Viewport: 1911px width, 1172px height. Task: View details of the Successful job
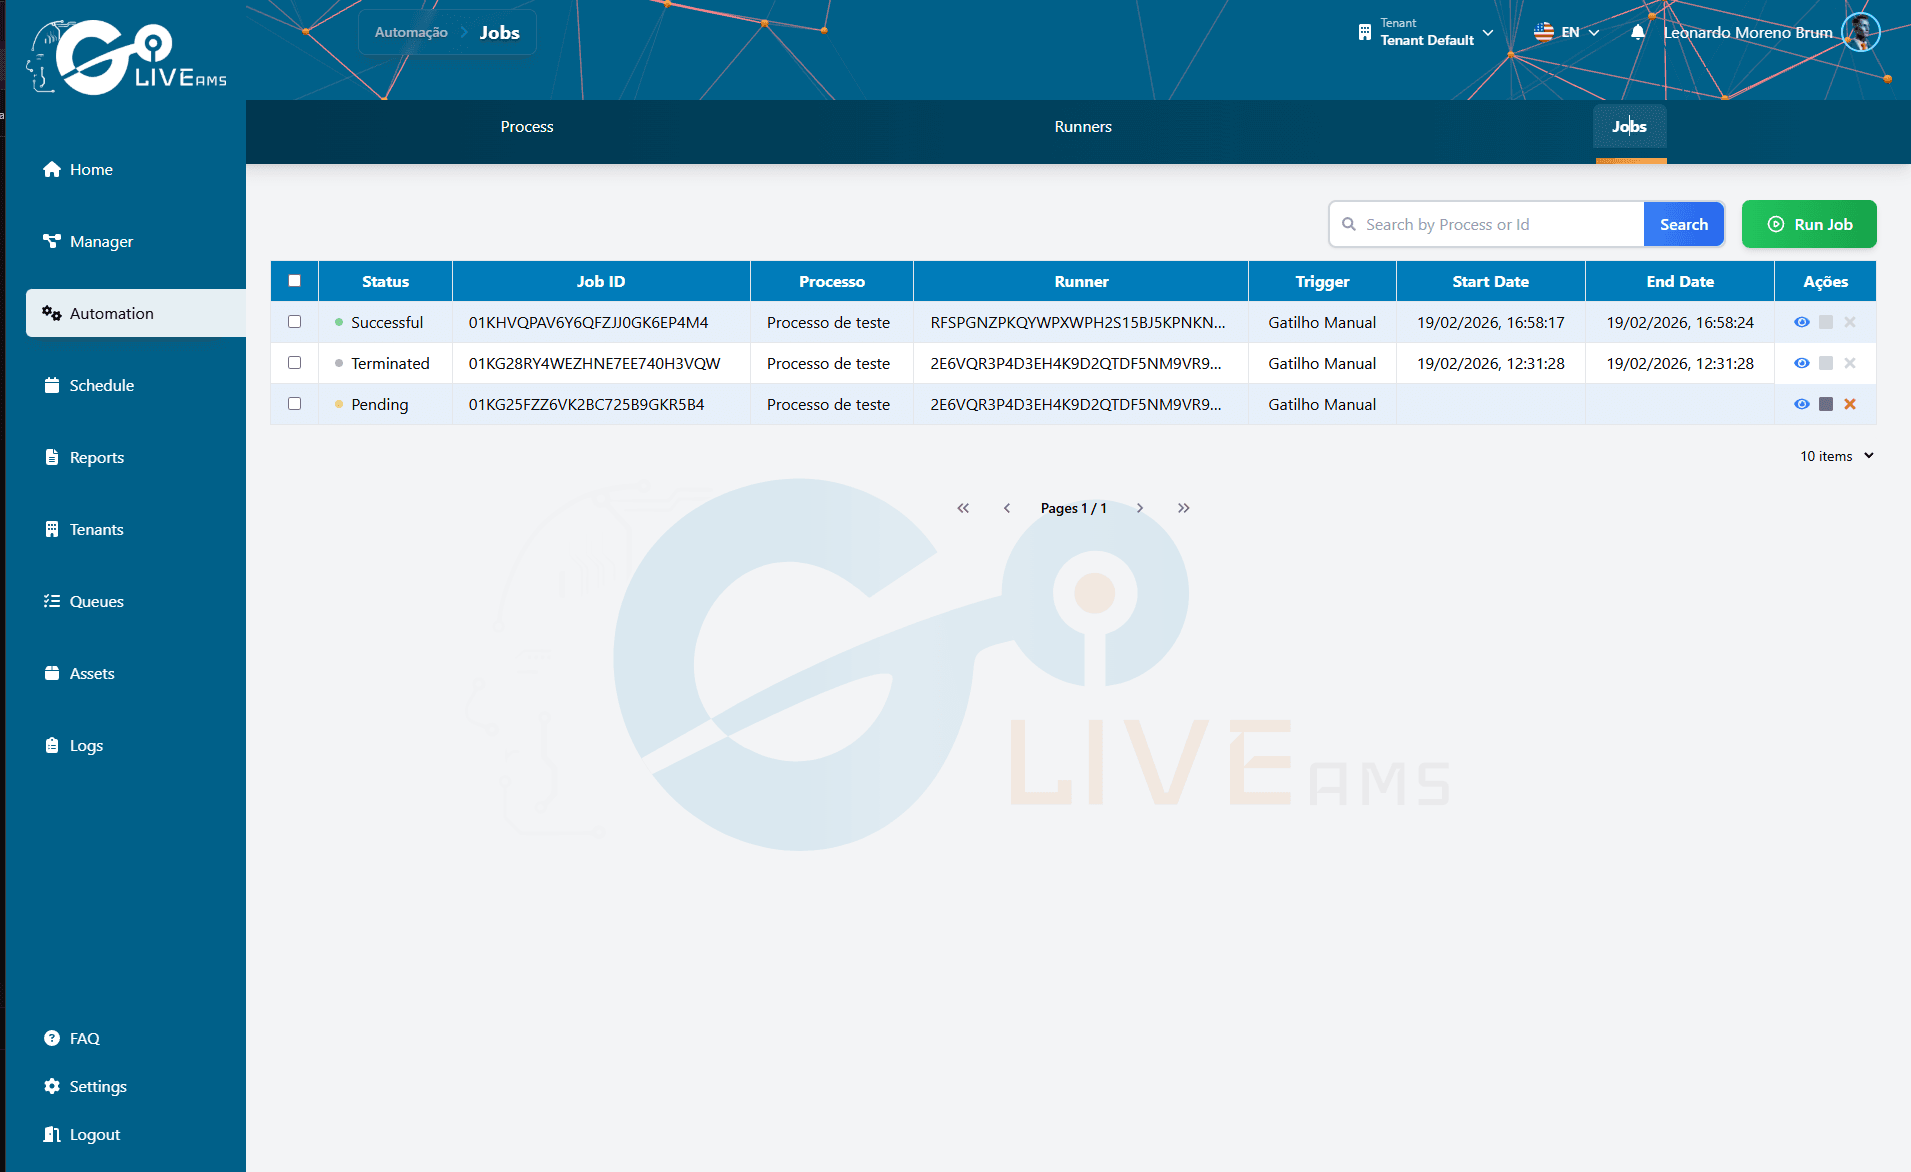tap(1801, 322)
